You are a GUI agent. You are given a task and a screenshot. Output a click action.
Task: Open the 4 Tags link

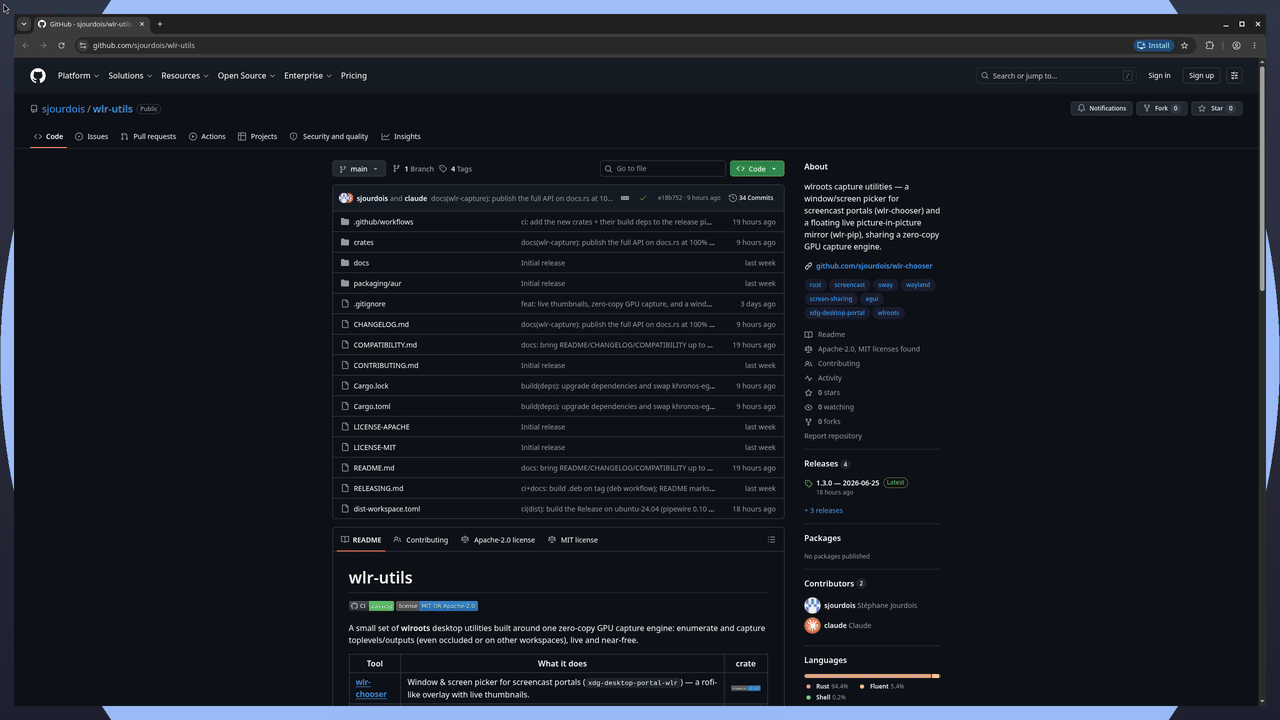456,169
